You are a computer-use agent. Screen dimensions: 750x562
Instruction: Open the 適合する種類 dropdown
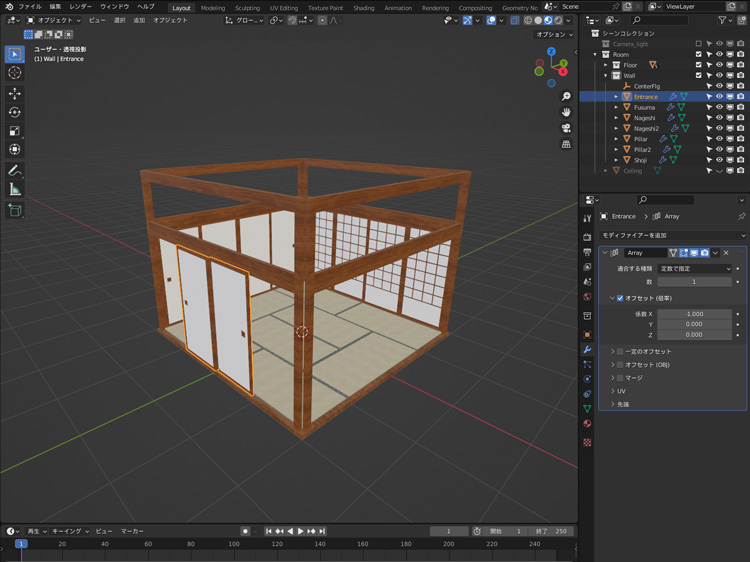pyautogui.click(x=695, y=268)
